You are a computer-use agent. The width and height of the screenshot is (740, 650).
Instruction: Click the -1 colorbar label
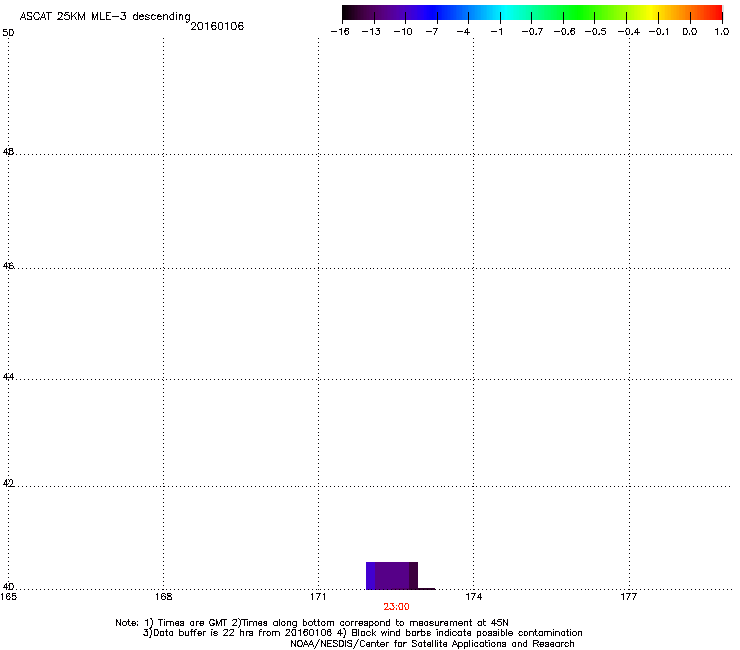click(496, 32)
